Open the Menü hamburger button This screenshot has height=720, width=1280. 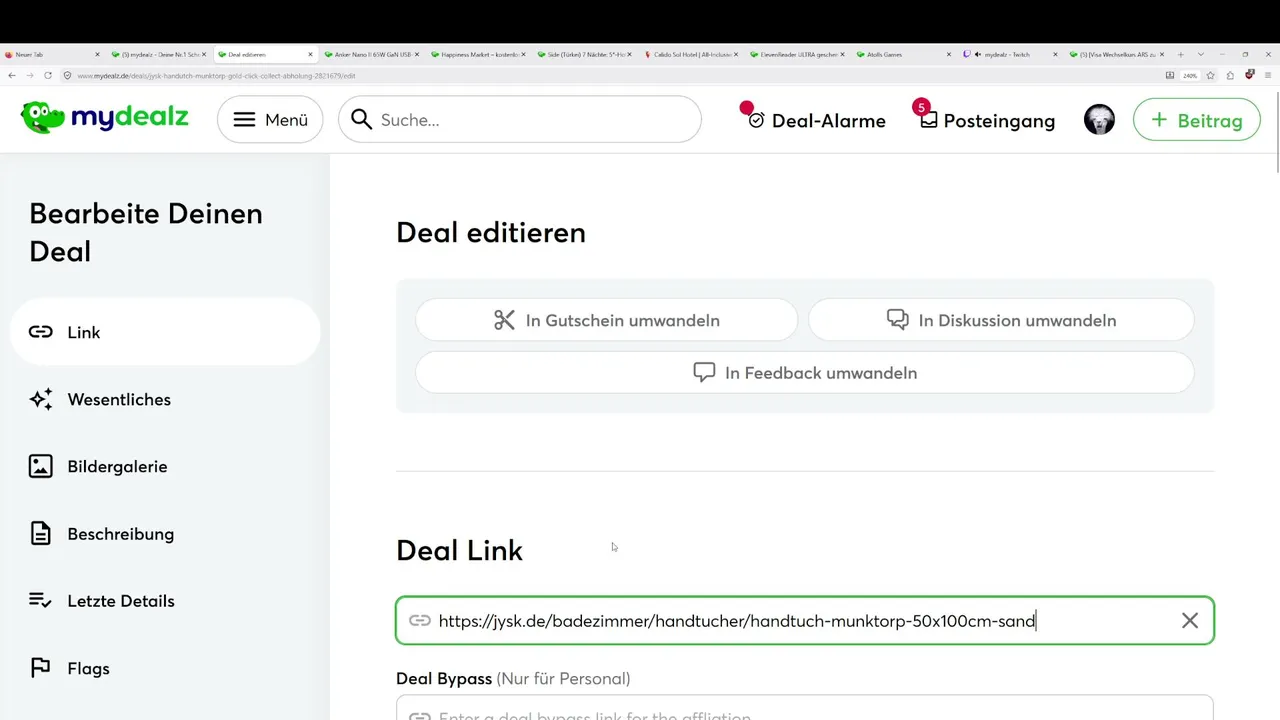click(x=270, y=120)
